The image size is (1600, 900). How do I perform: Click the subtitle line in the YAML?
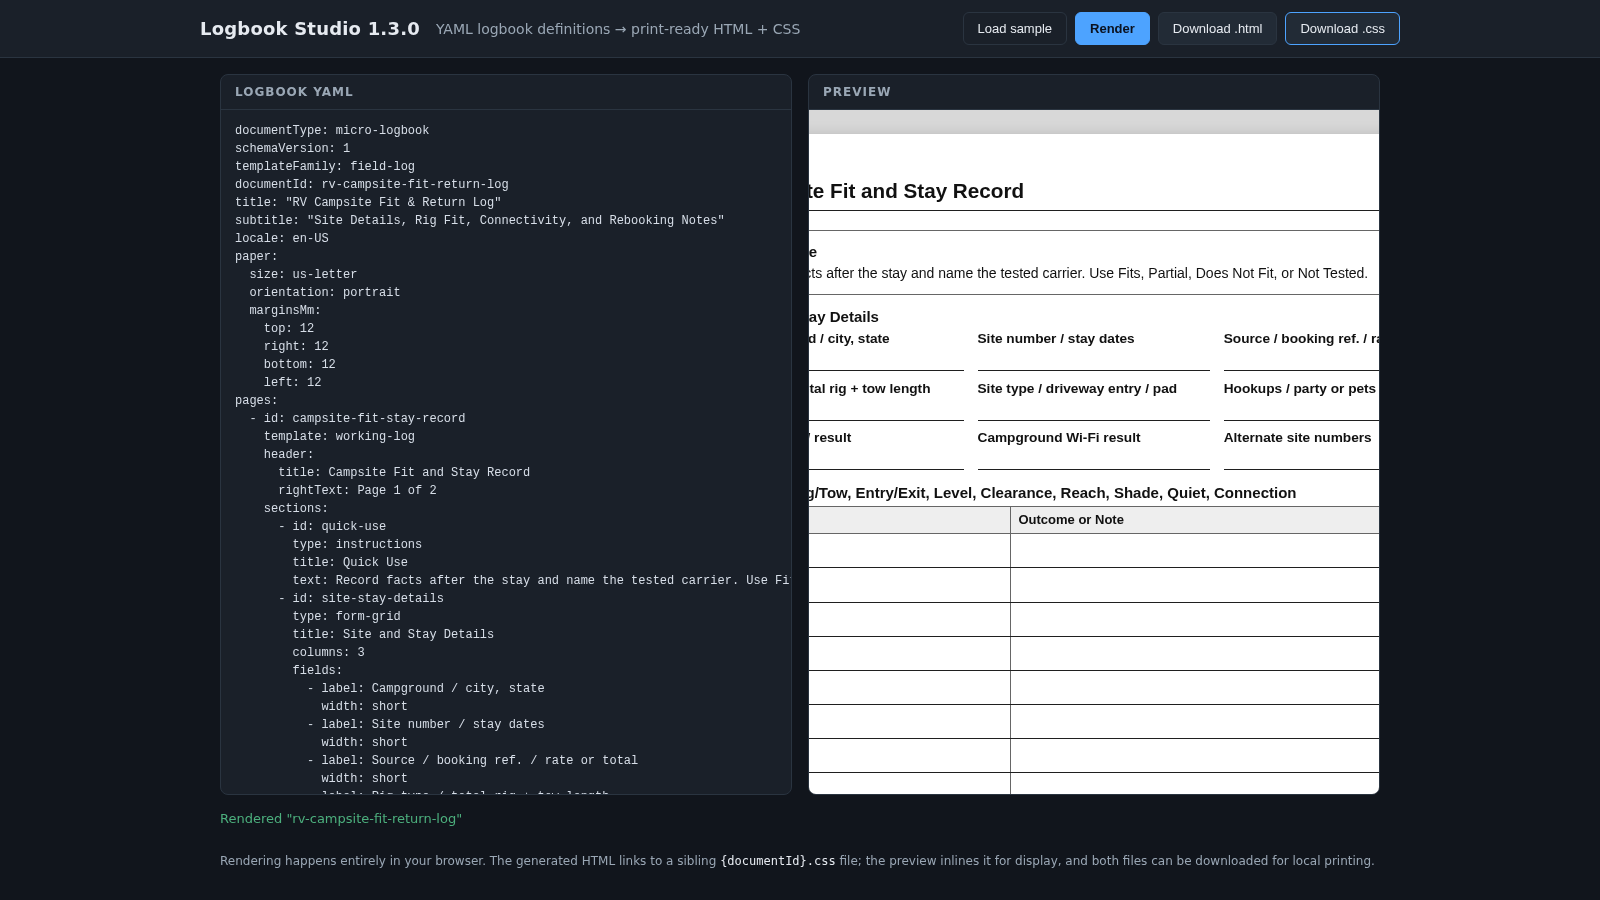tap(480, 221)
